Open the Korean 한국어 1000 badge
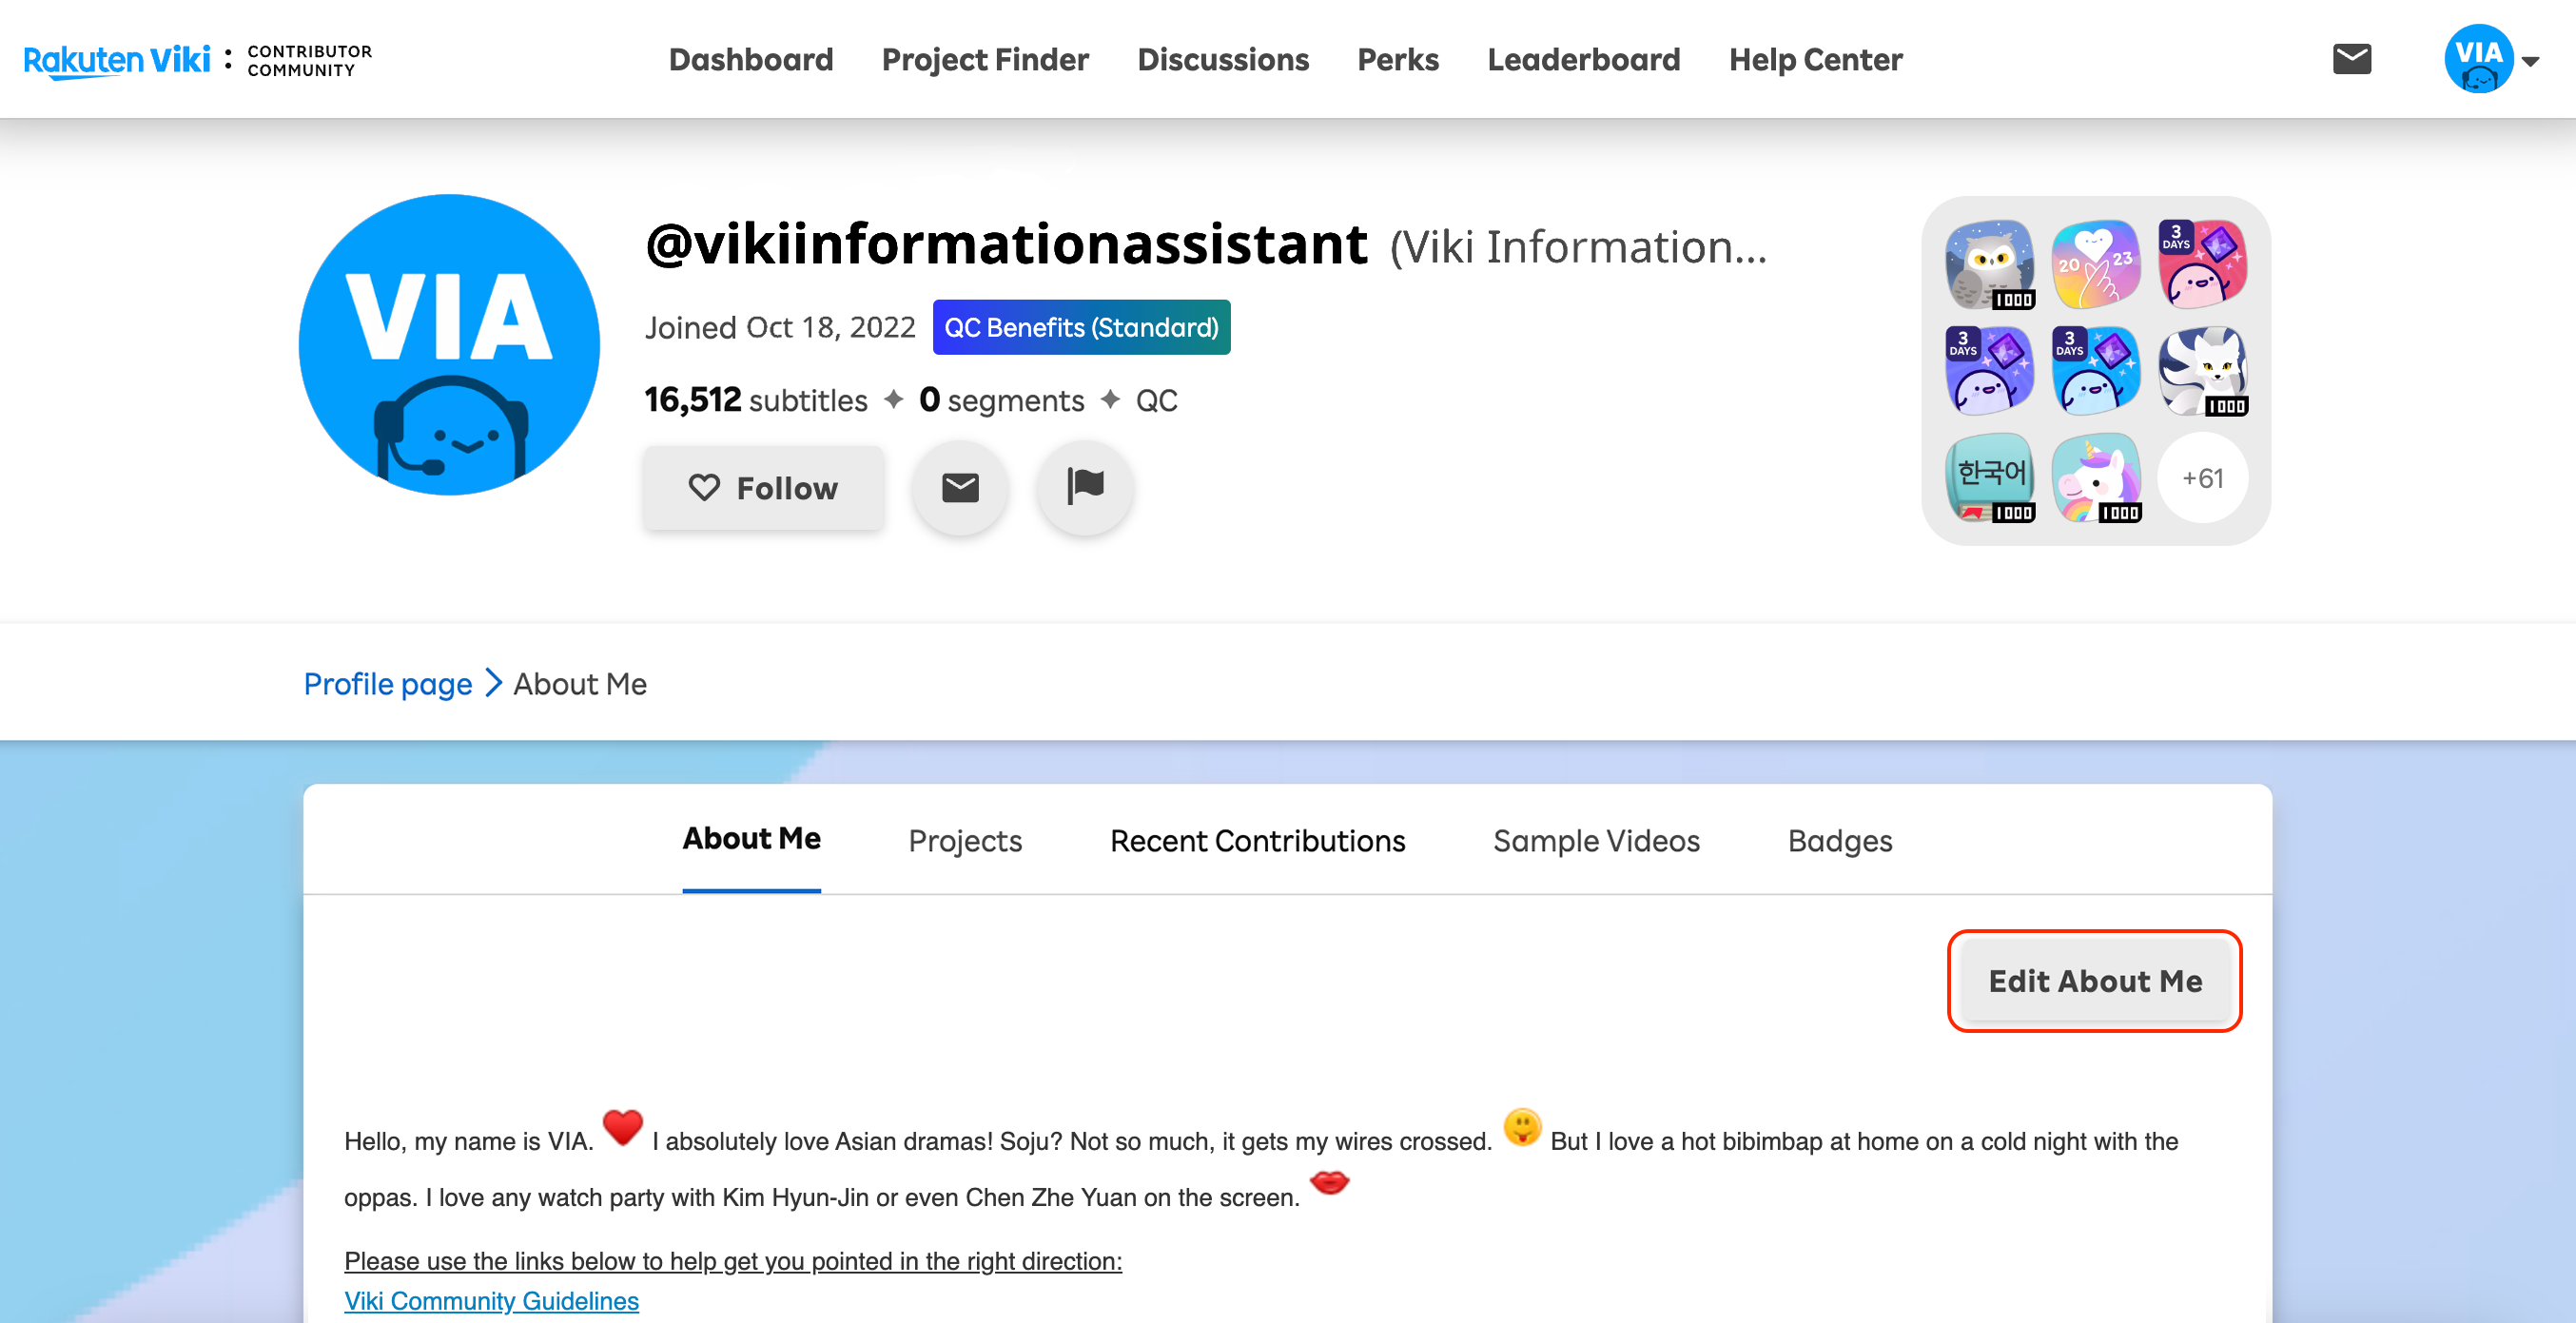The height and width of the screenshot is (1323, 2576). tap(1990, 478)
